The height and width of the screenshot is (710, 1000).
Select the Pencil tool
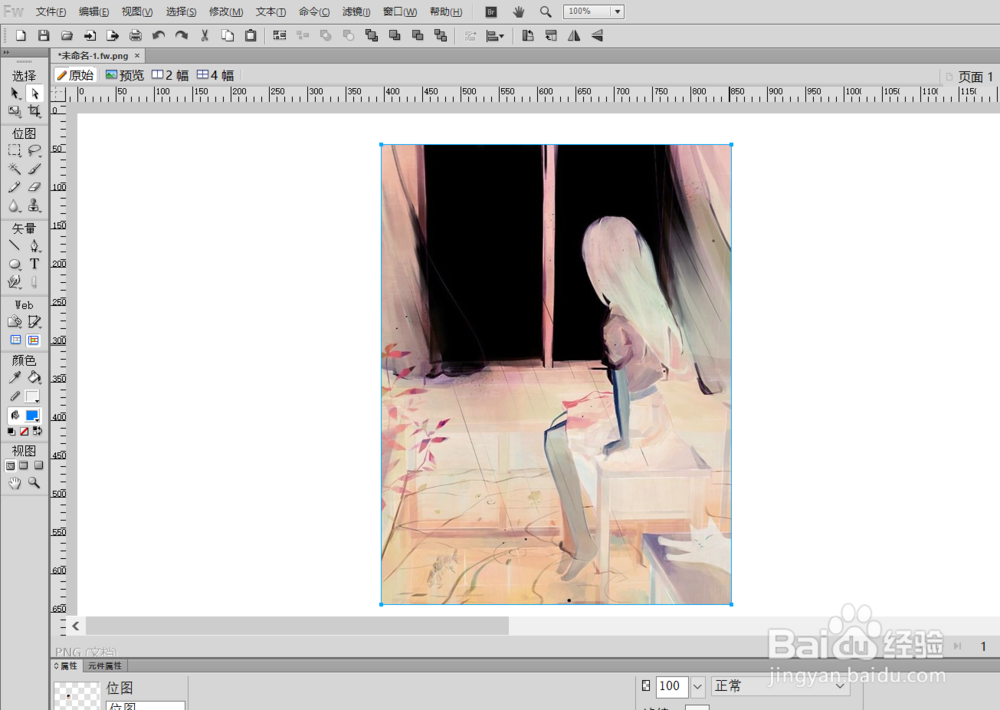[15, 187]
